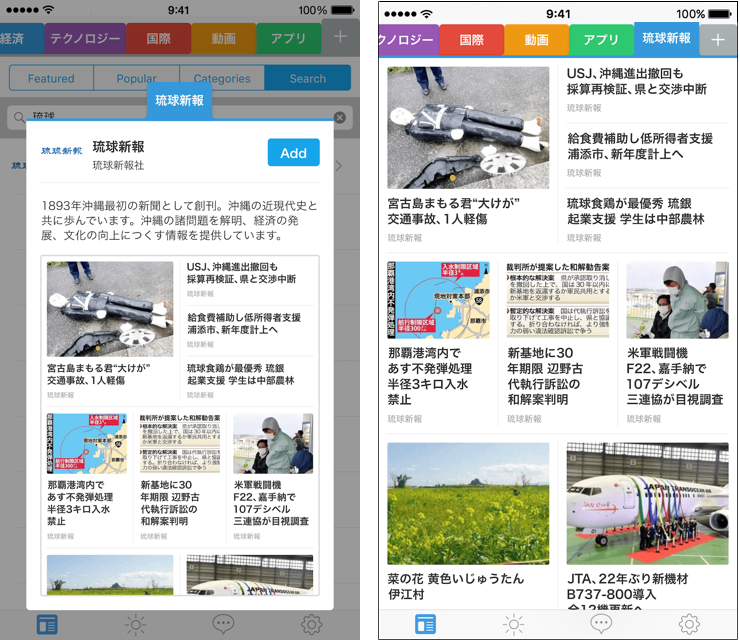Select the アプリ tab in left phone
This screenshot has width=740, height=640.
click(289, 39)
